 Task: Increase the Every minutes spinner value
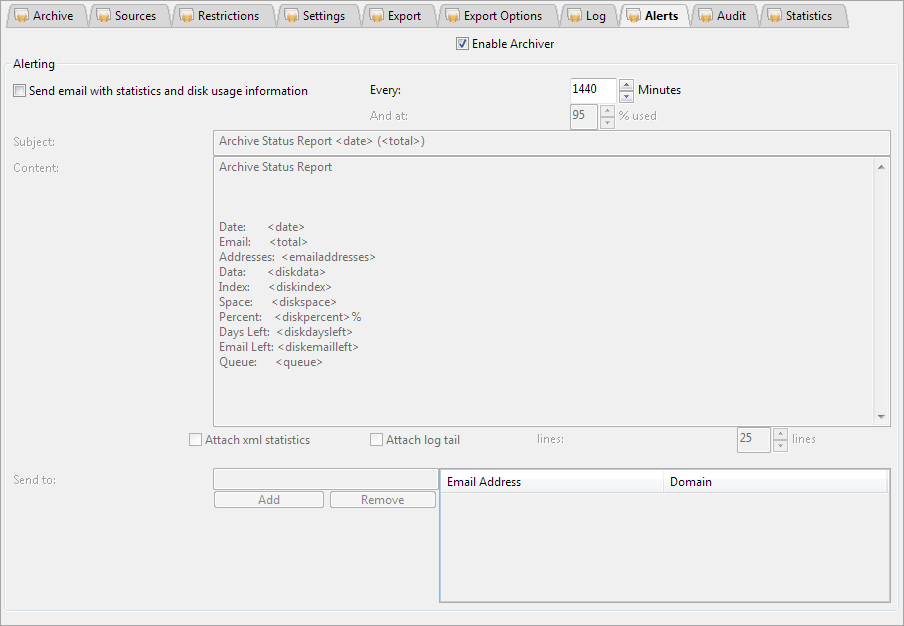pos(627,84)
